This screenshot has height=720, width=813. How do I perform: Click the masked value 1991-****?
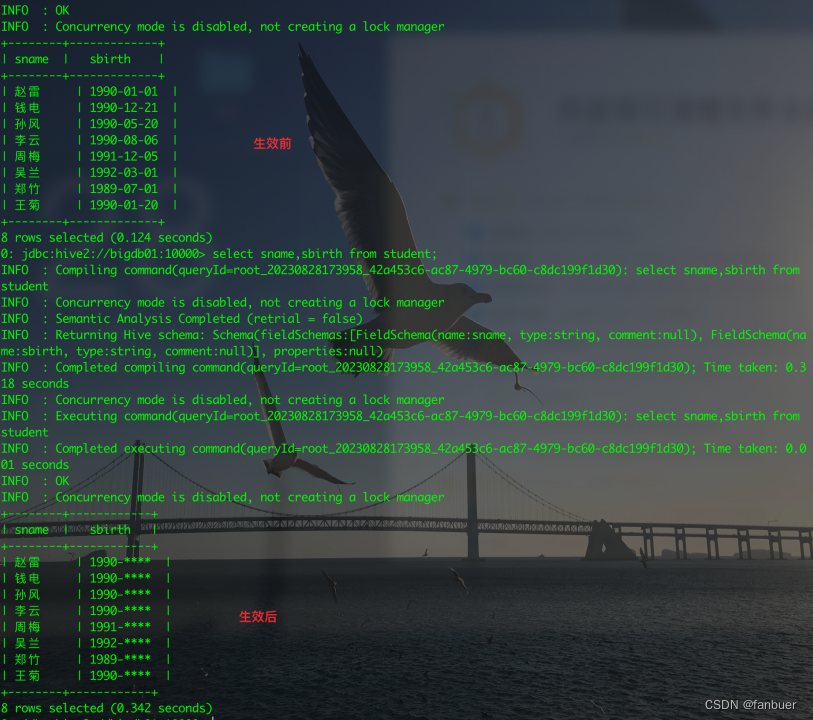click(120, 627)
